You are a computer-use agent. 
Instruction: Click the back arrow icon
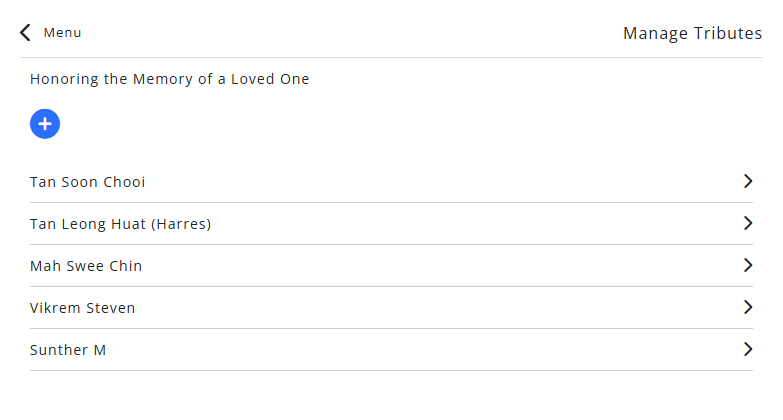point(26,33)
